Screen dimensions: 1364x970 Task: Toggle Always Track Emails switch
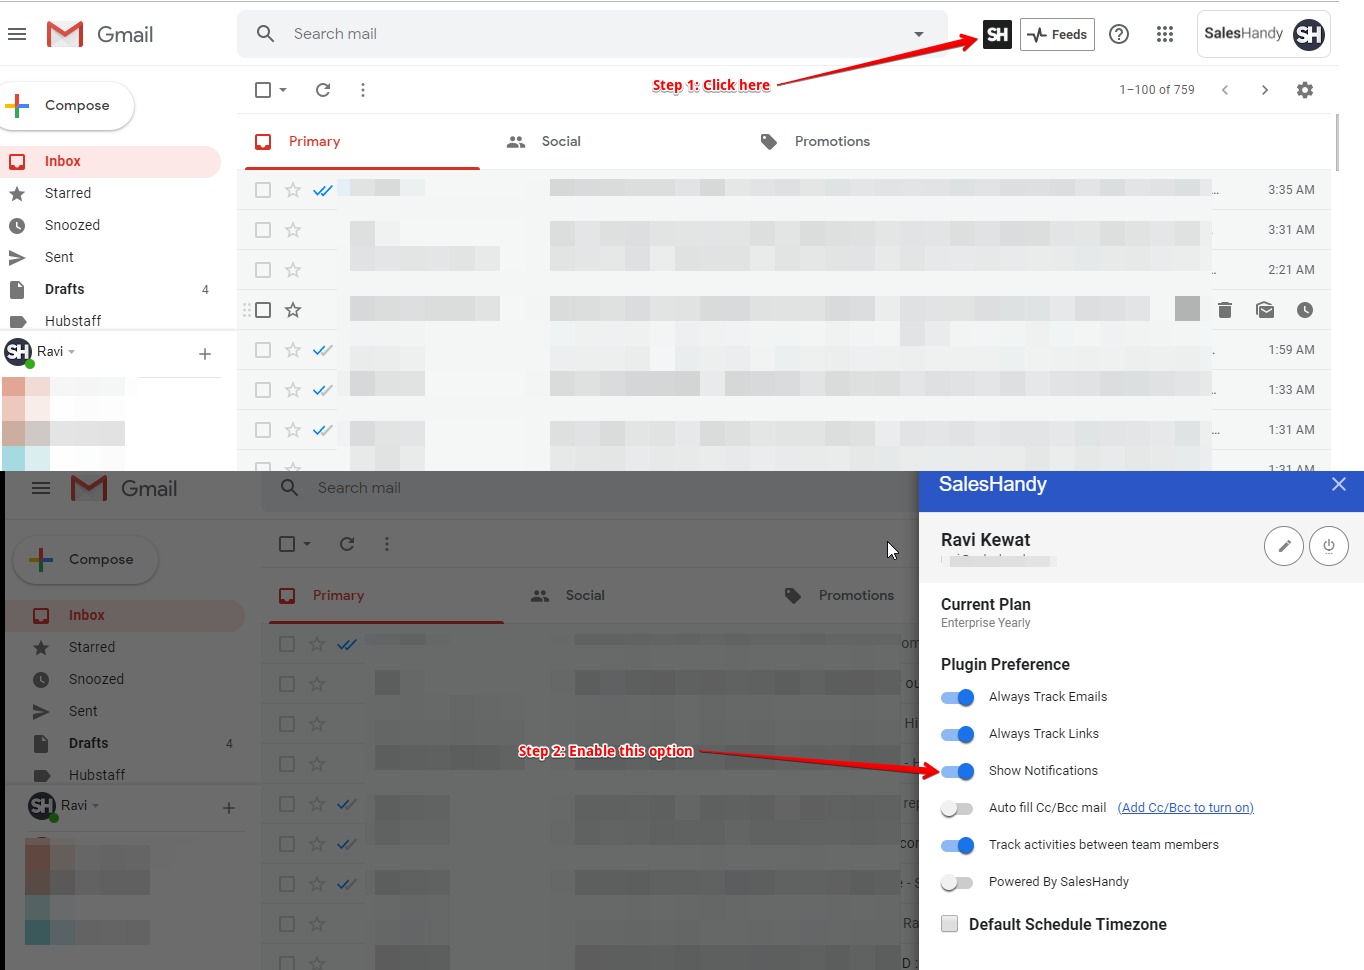point(957,697)
